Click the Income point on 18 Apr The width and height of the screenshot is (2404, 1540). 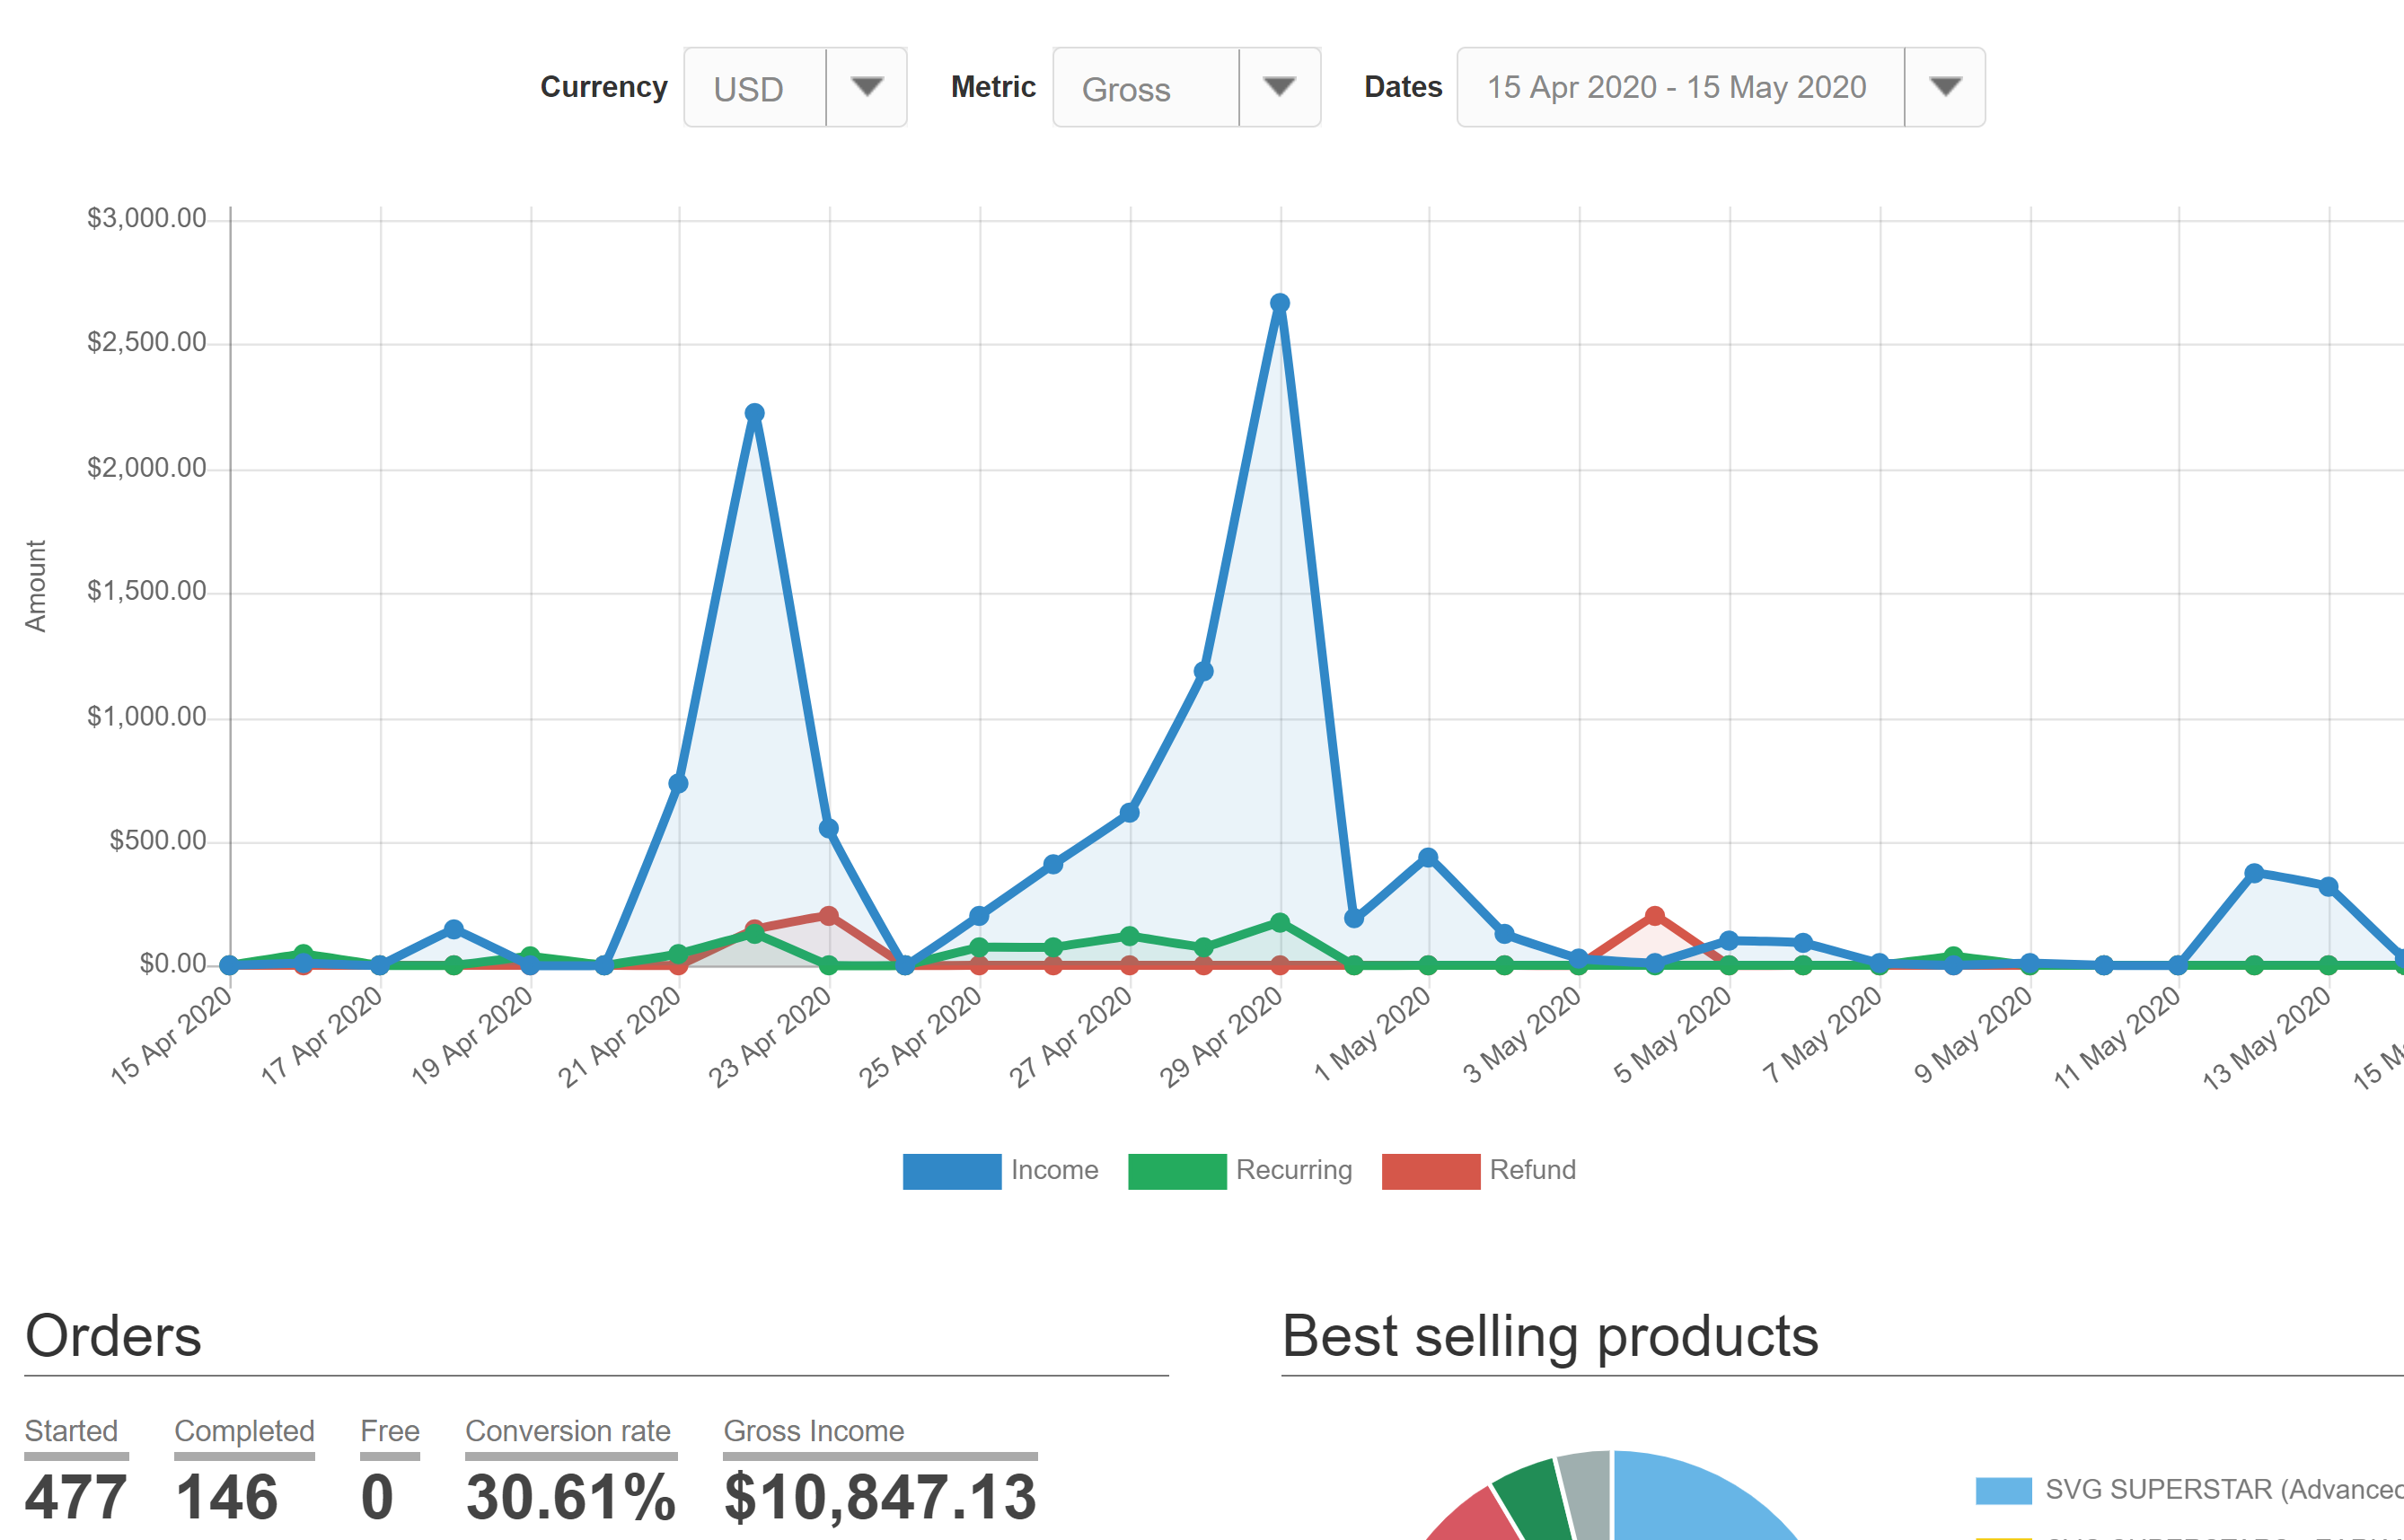pyautogui.click(x=453, y=929)
